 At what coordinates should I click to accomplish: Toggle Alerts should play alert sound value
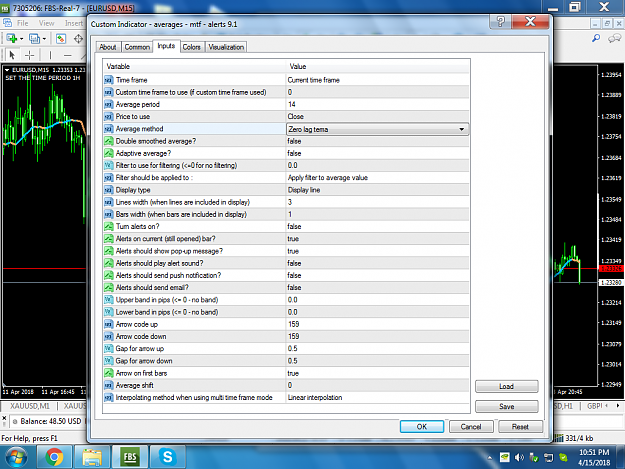[x=377, y=263]
